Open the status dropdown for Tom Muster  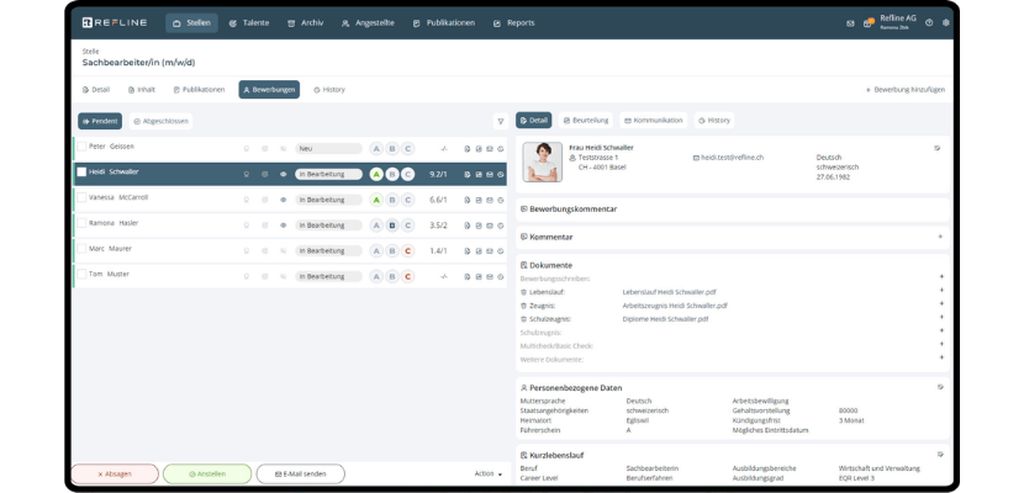click(327, 276)
